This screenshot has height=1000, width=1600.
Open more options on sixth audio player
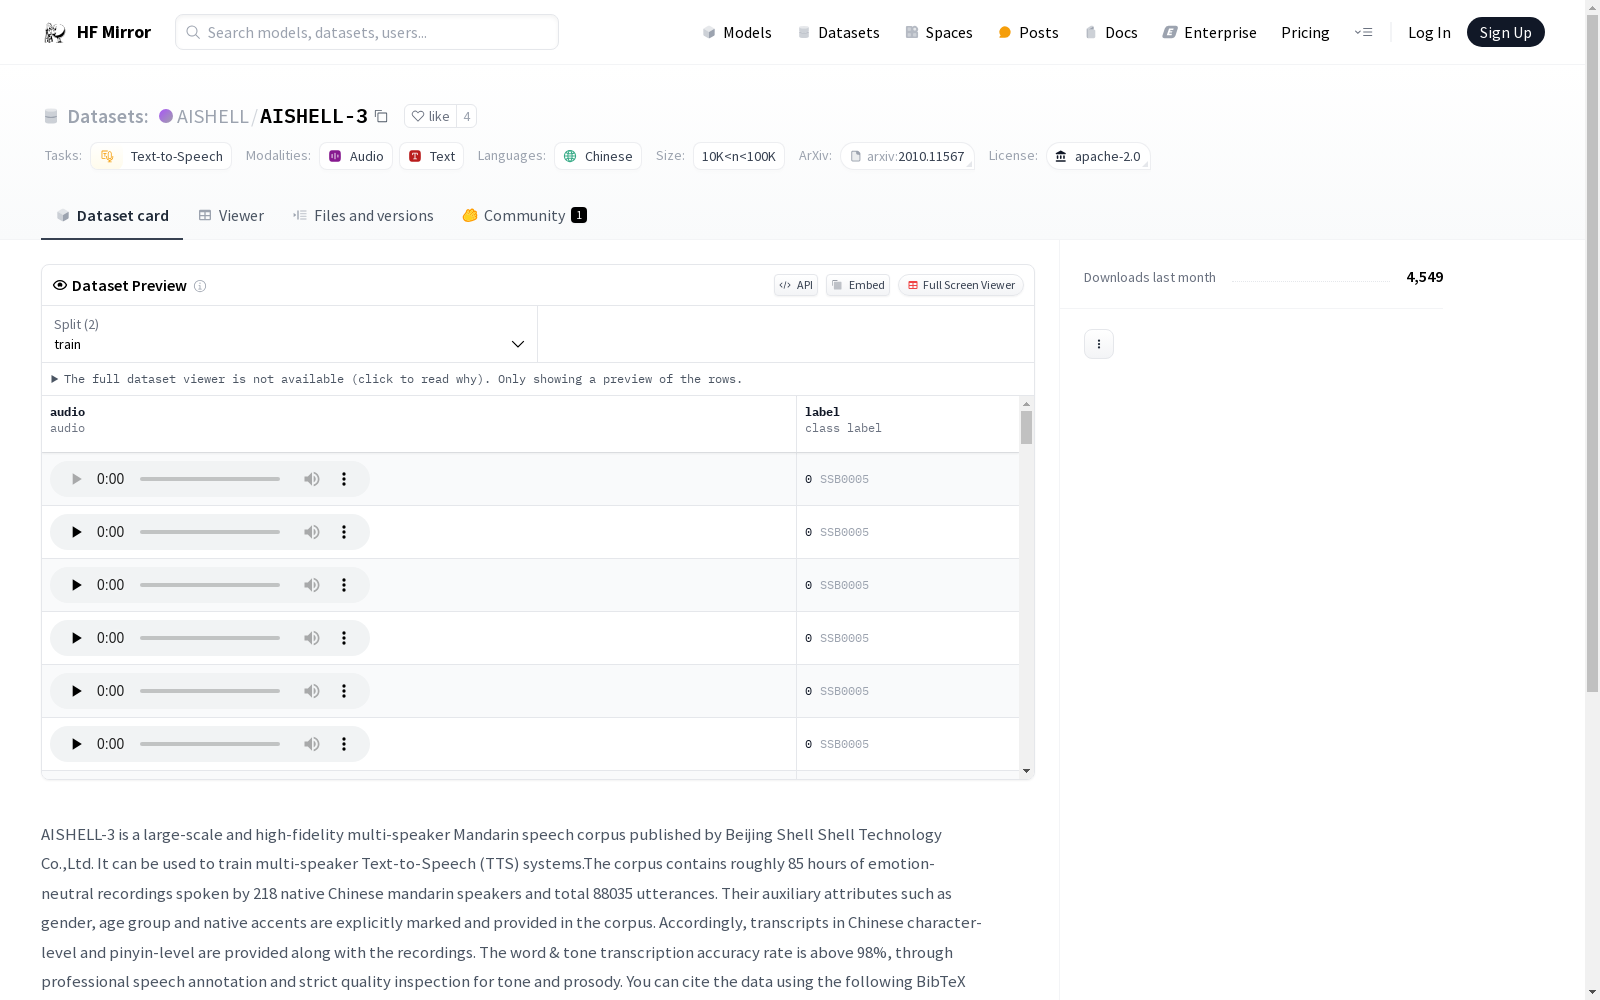[344, 744]
